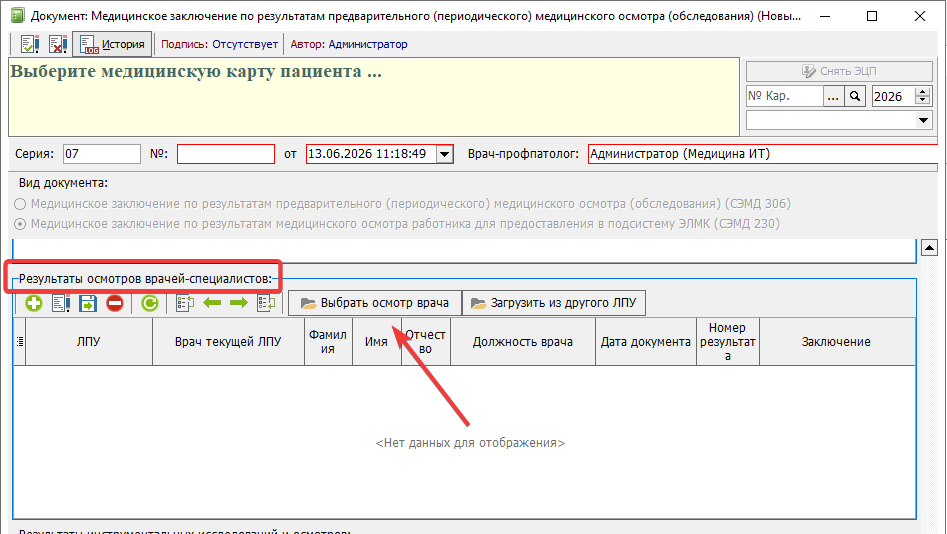Click the grid column chooser icon left of ЛПУ
This screenshot has width=947, height=534.
[20, 342]
